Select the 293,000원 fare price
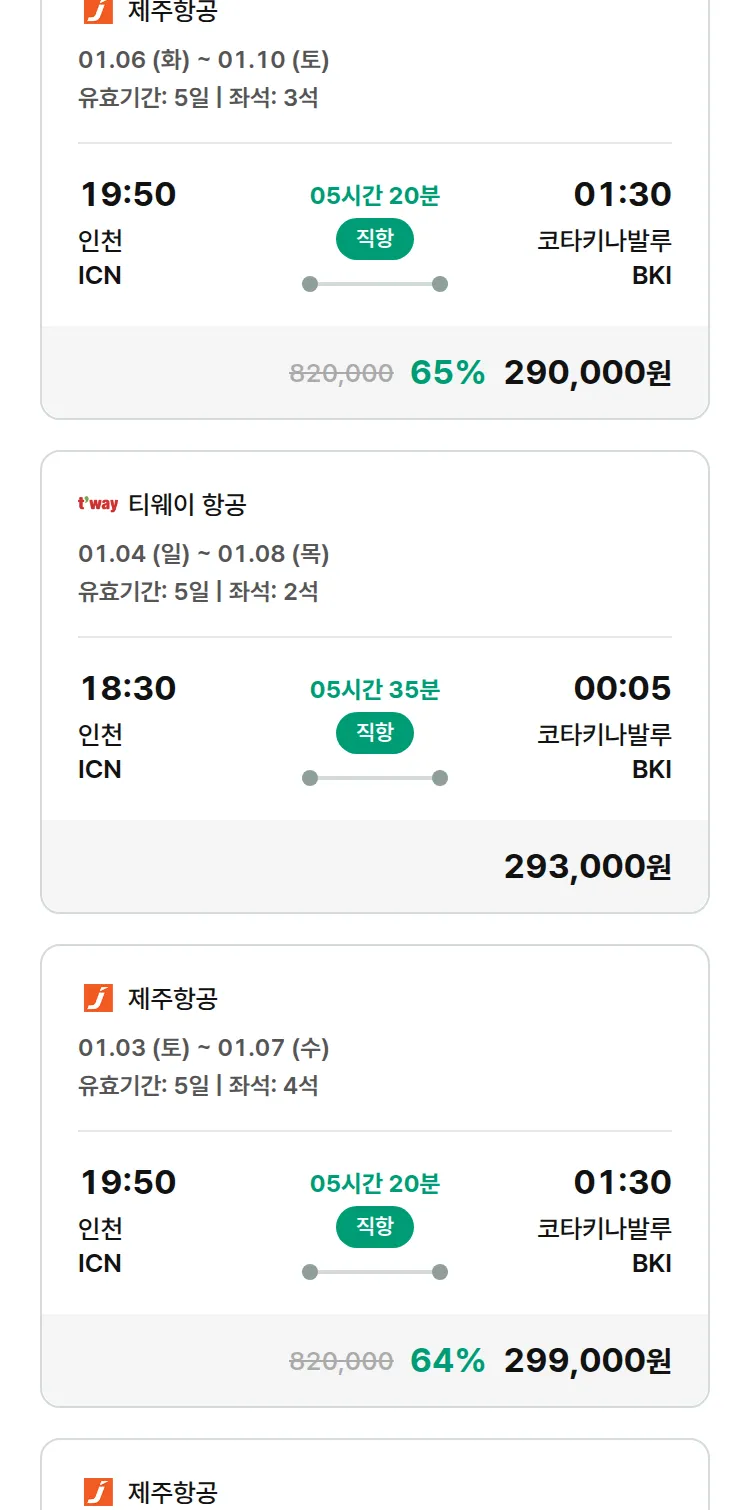750x1510 pixels. coord(587,867)
